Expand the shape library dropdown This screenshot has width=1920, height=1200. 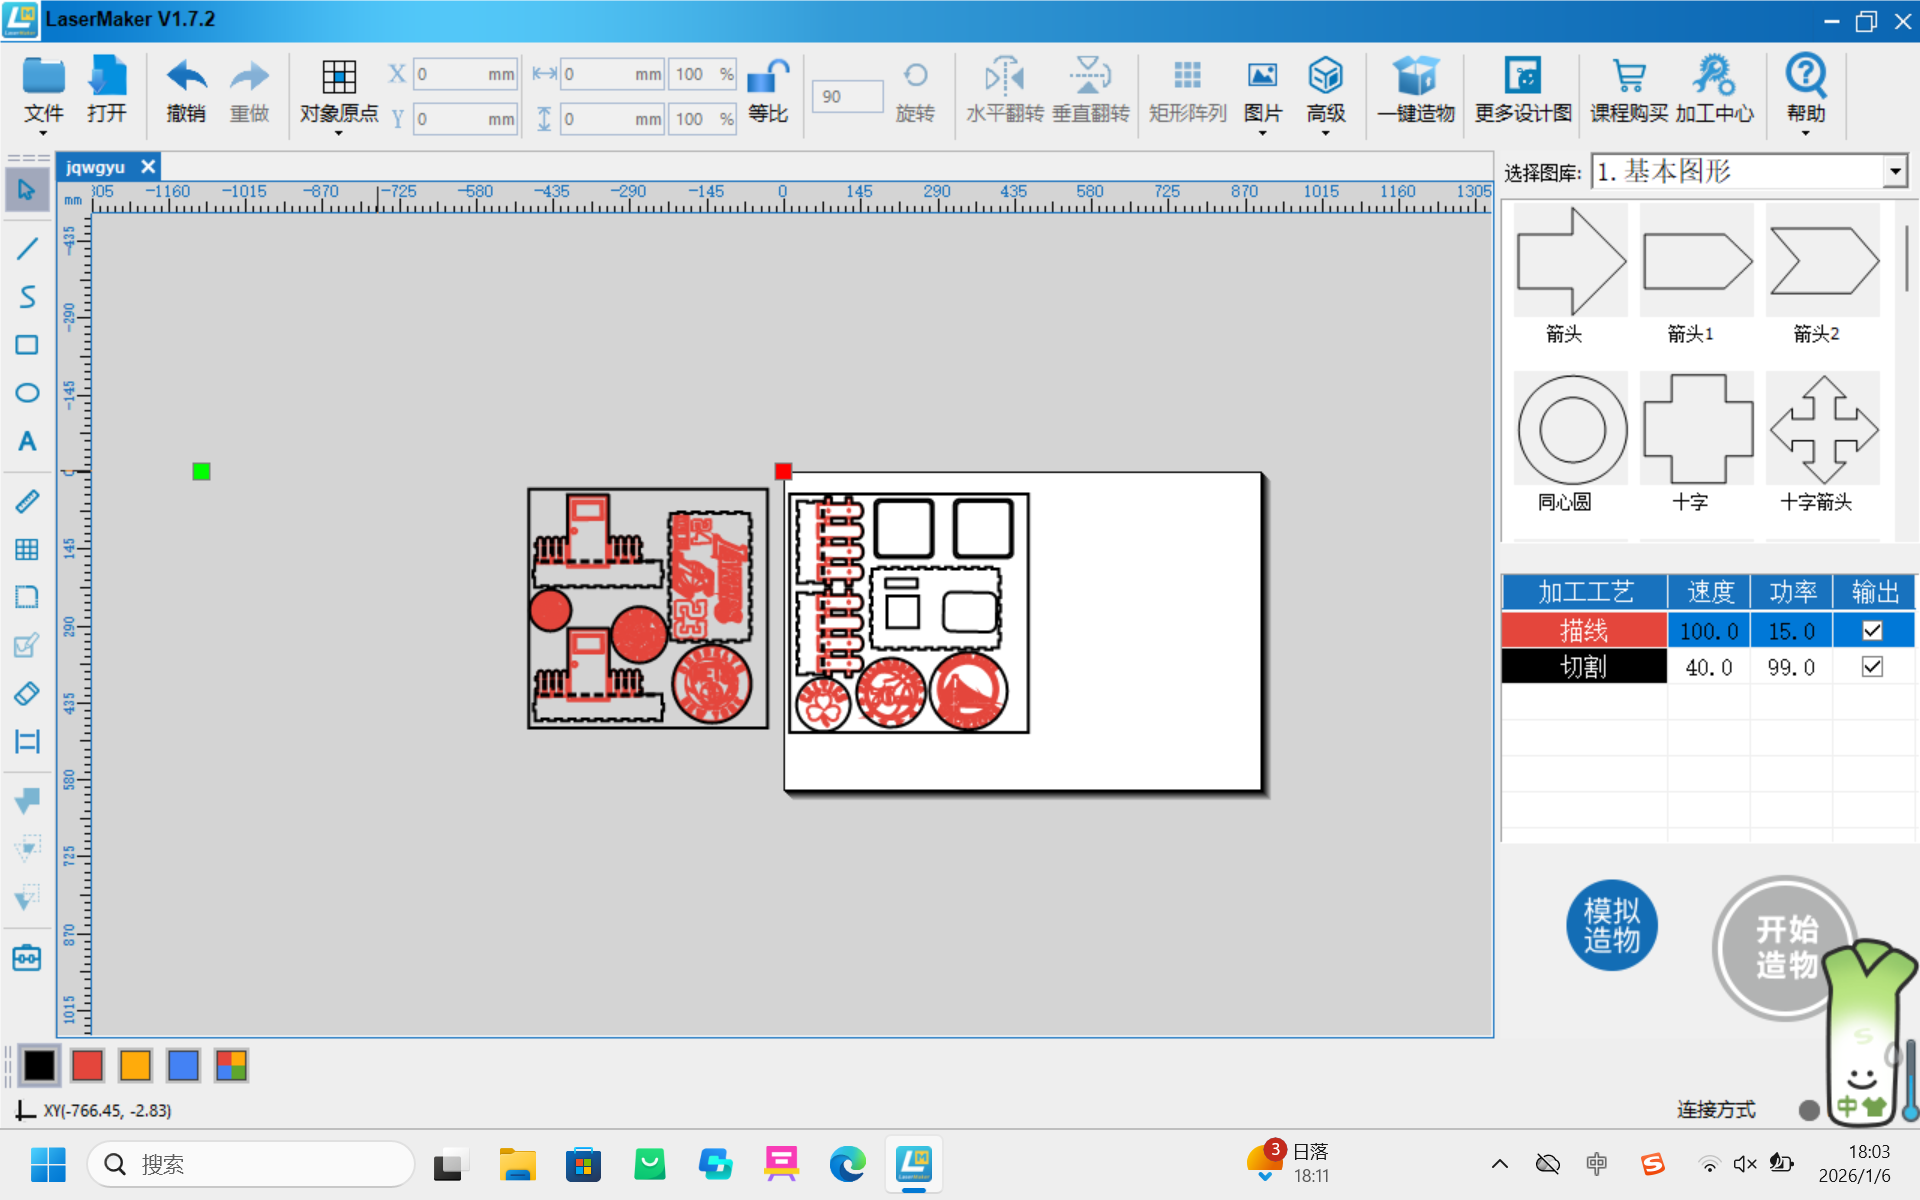click(x=1895, y=172)
